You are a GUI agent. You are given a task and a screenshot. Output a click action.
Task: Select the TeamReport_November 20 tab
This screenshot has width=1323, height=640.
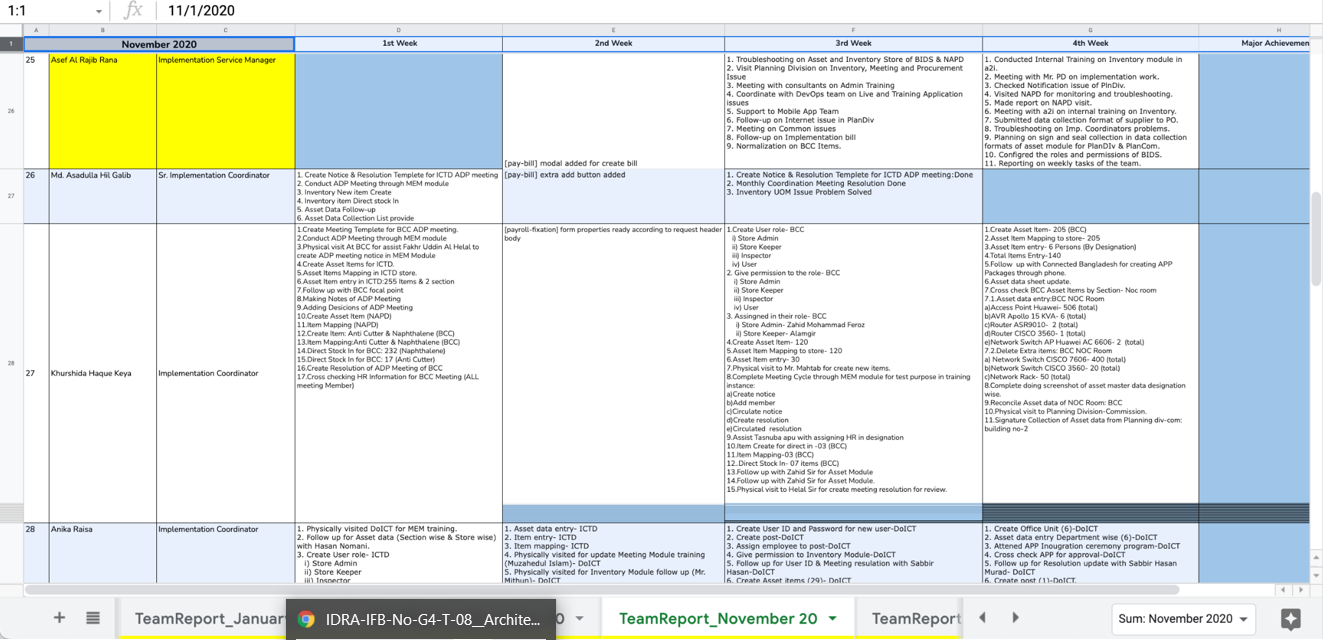pyautogui.click(x=718, y=619)
